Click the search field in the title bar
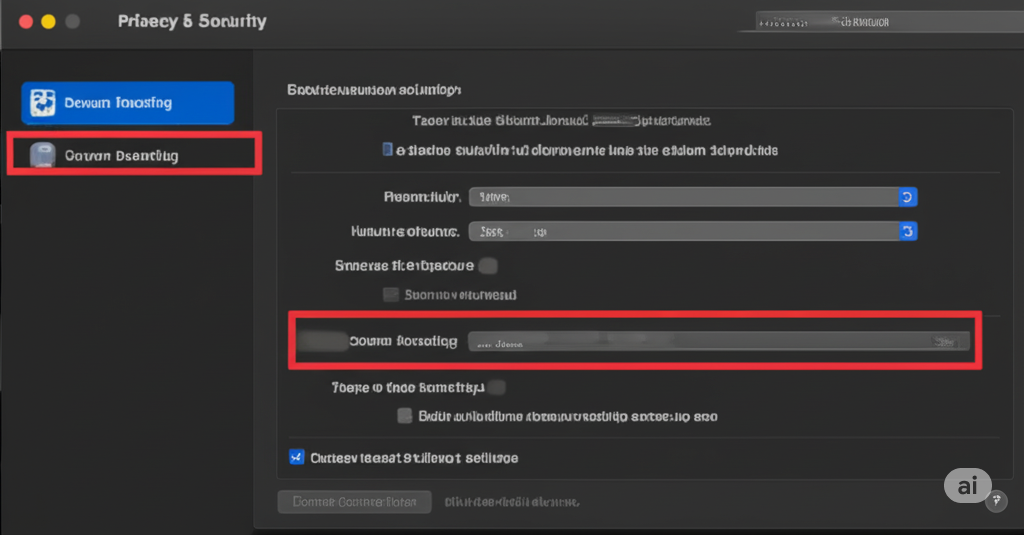The height and width of the screenshot is (535, 1024). 888,22
